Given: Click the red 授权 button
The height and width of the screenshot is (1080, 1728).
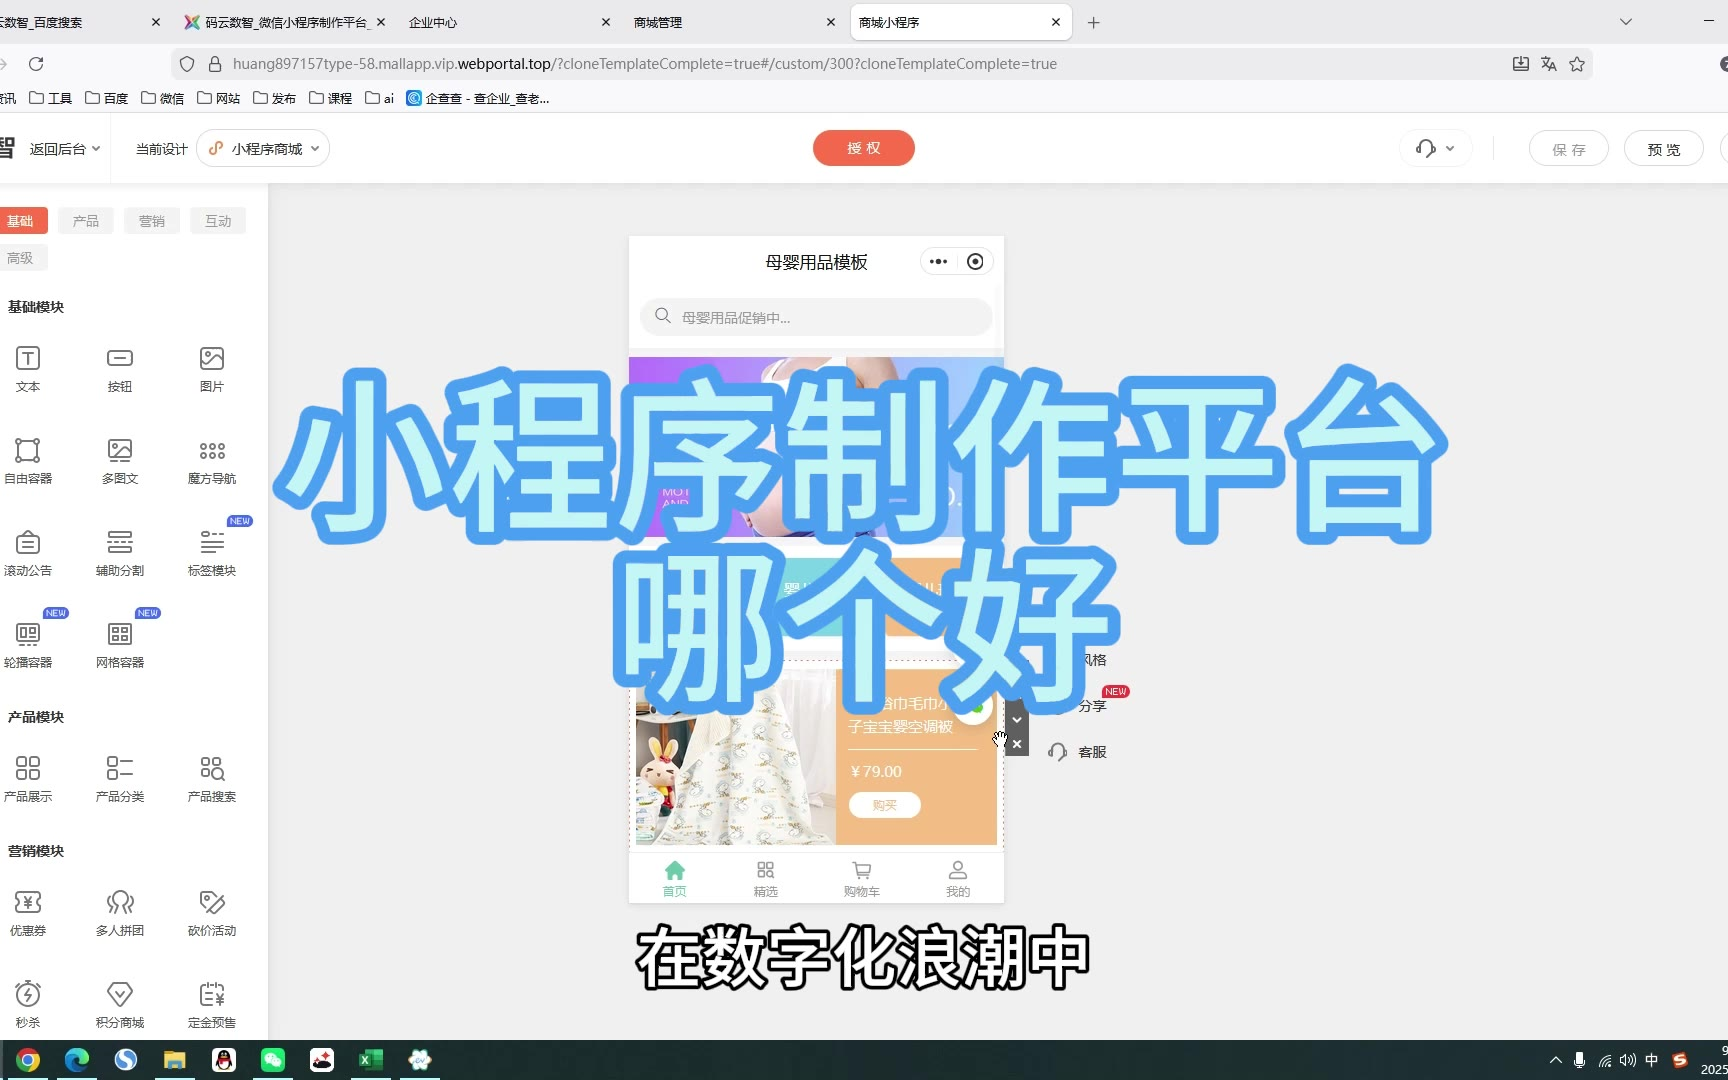Looking at the screenshot, I should coord(863,148).
